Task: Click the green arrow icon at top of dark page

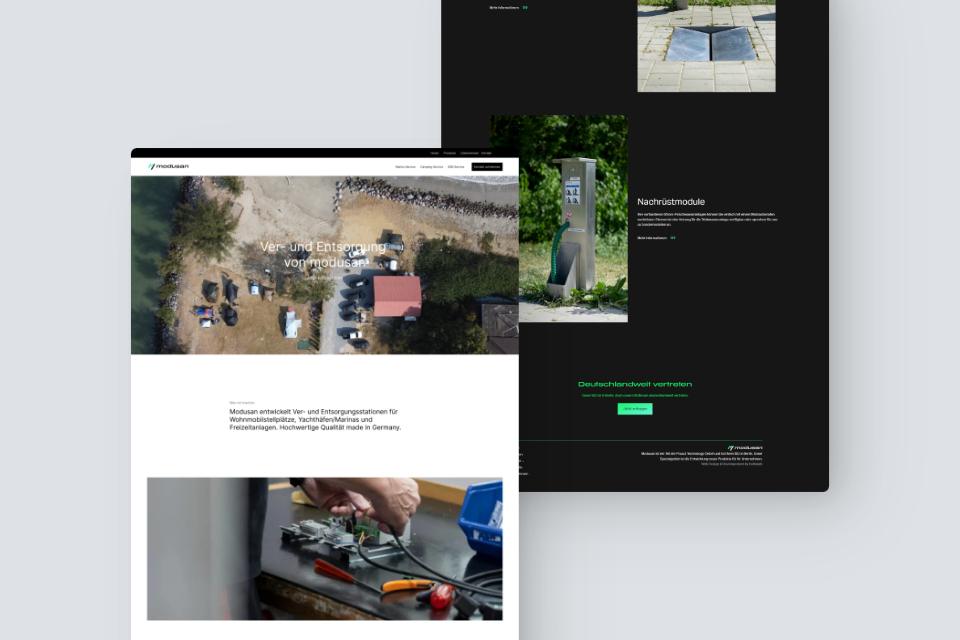Action: 525,7
